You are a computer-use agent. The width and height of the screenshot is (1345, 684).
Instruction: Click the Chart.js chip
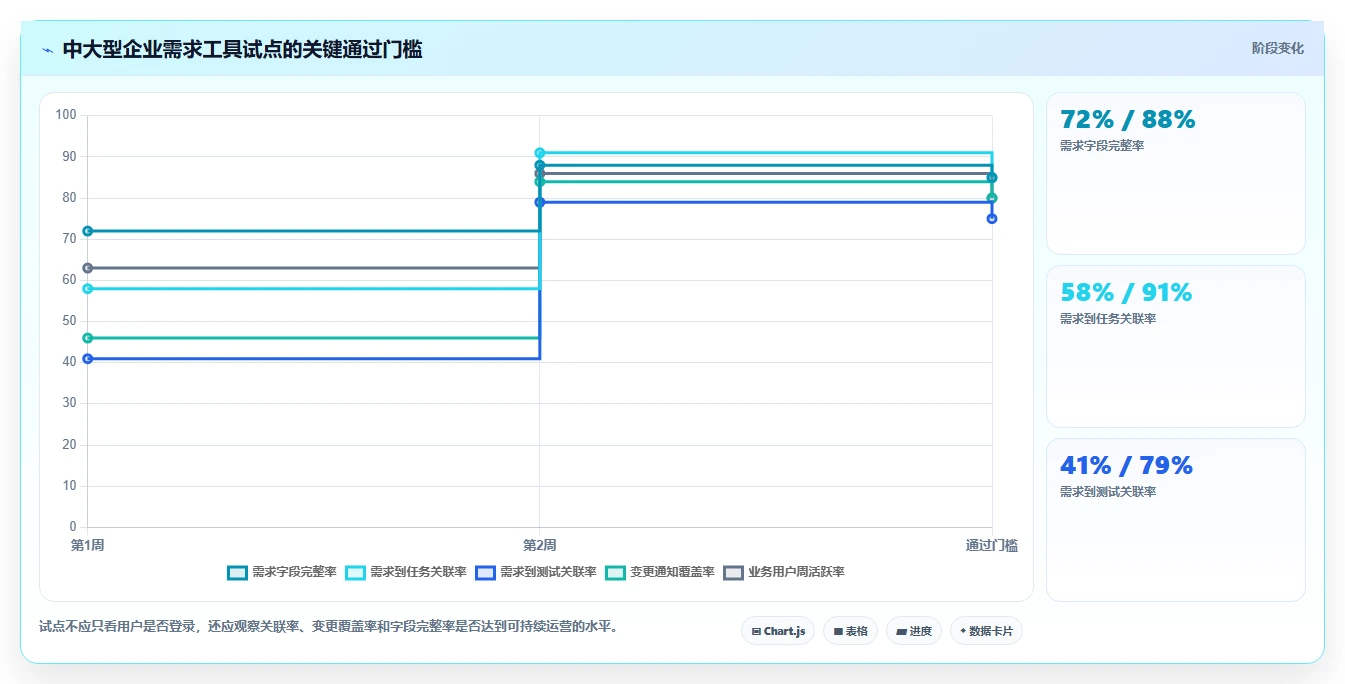778,631
